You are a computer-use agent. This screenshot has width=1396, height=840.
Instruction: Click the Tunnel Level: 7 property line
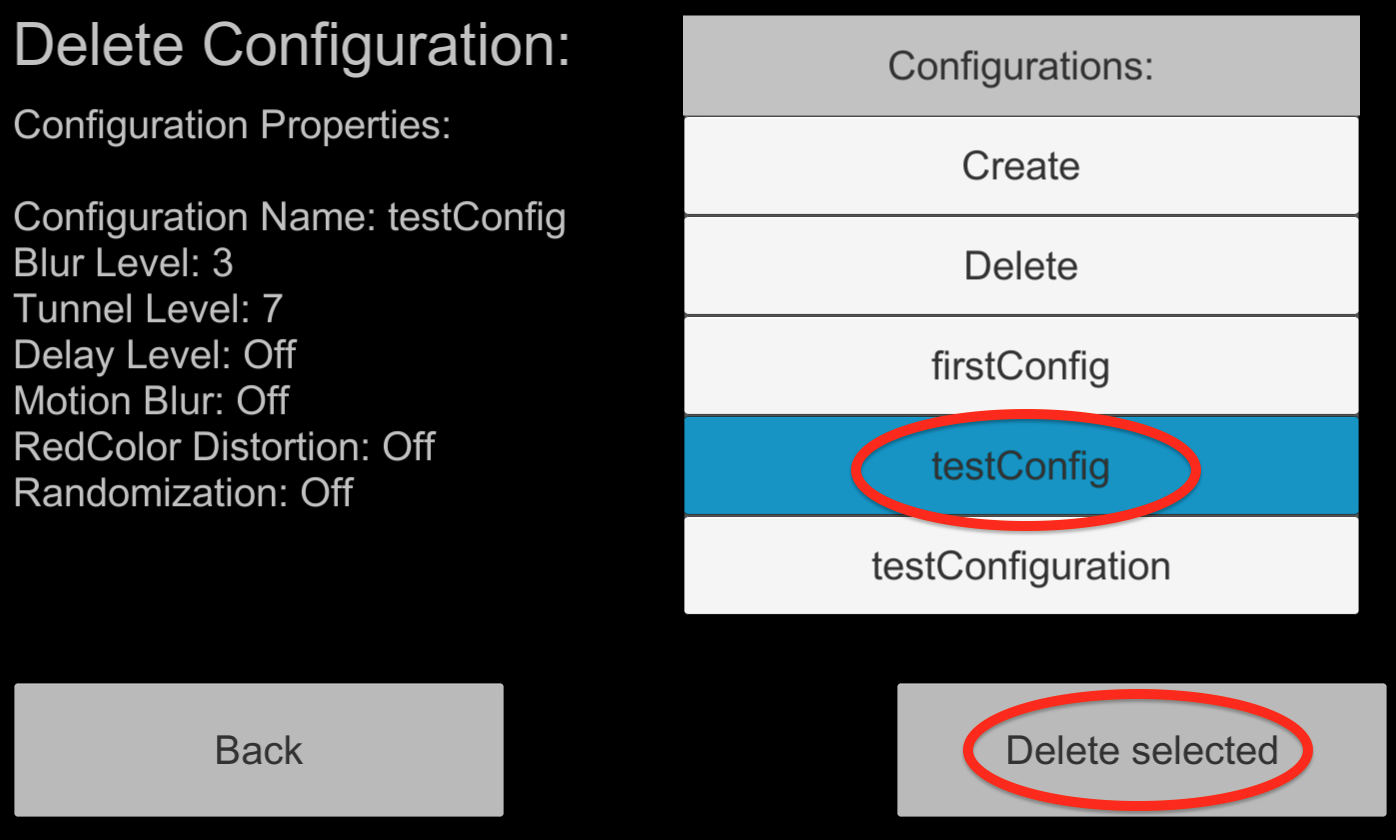click(x=148, y=309)
